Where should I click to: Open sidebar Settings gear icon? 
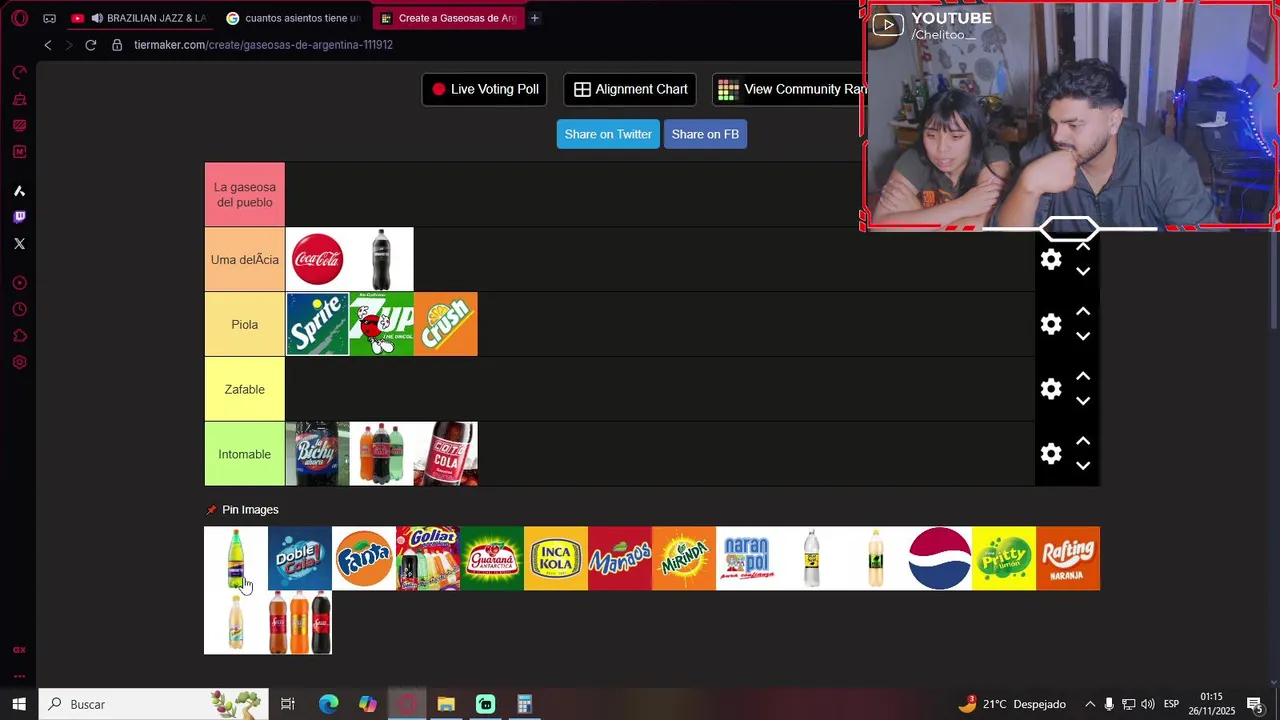[19, 362]
